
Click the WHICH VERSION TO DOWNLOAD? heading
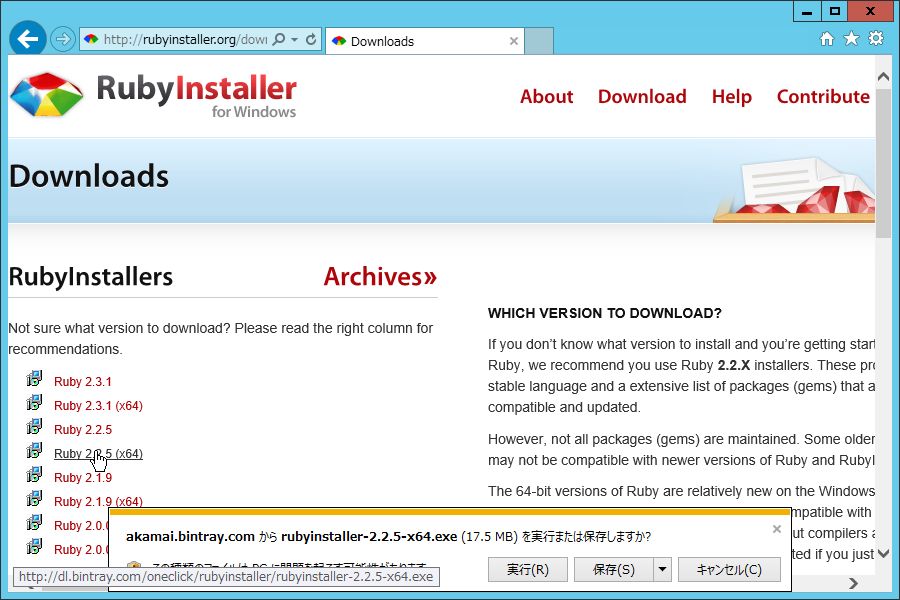click(x=604, y=313)
